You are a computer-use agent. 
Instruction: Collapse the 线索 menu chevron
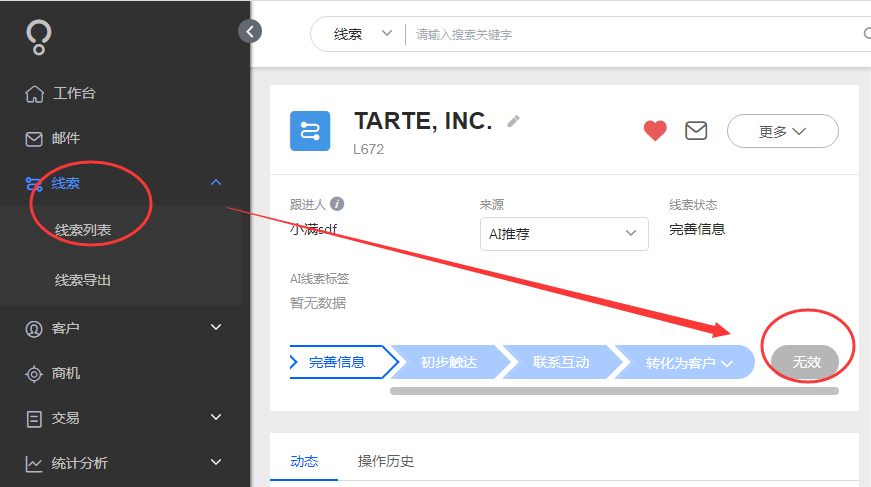tap(216, 183)
